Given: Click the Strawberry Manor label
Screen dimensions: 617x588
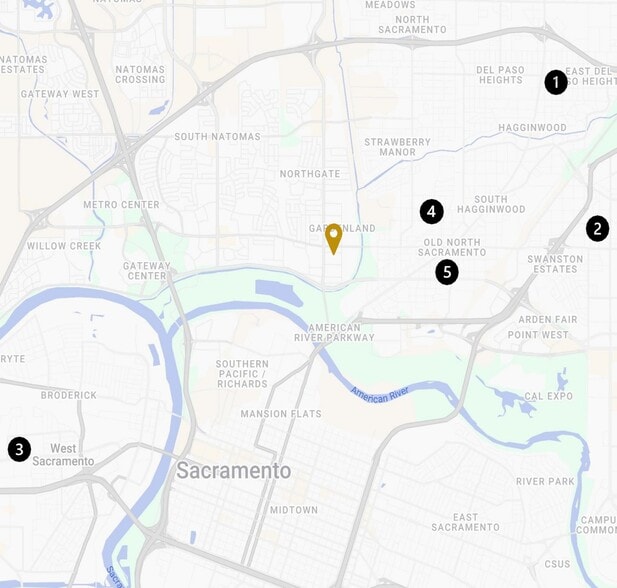Looking at the screenshot, I should click(397, 147).
